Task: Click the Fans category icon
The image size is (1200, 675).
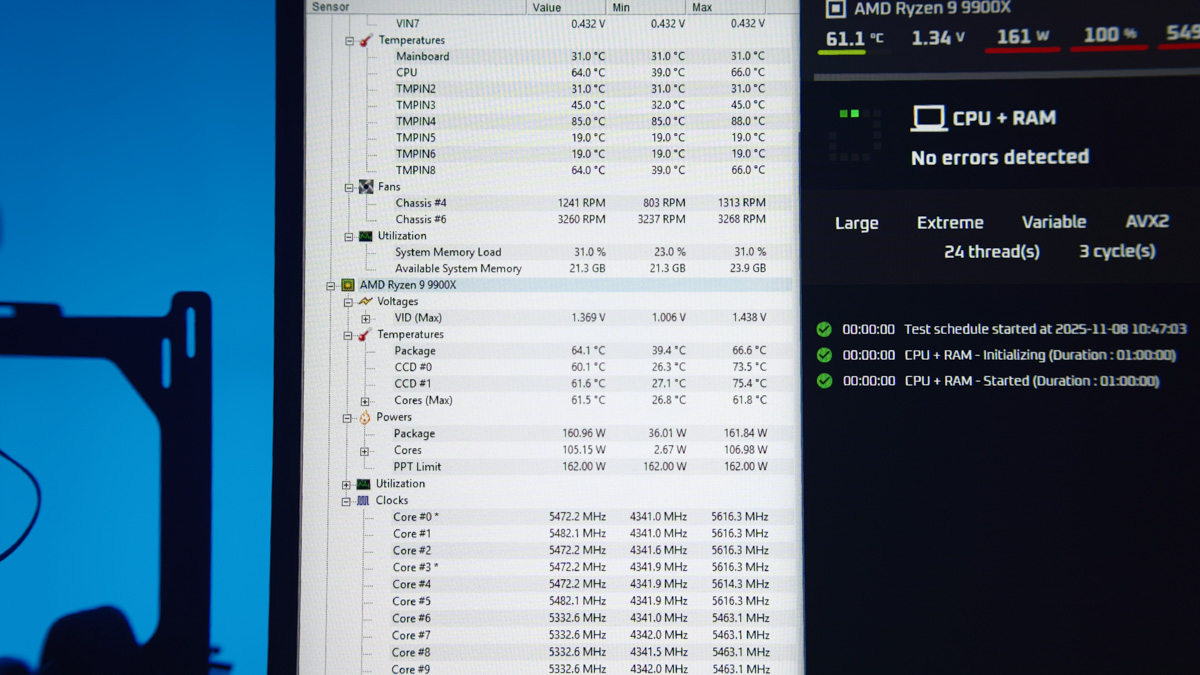Action: point(366,187)
